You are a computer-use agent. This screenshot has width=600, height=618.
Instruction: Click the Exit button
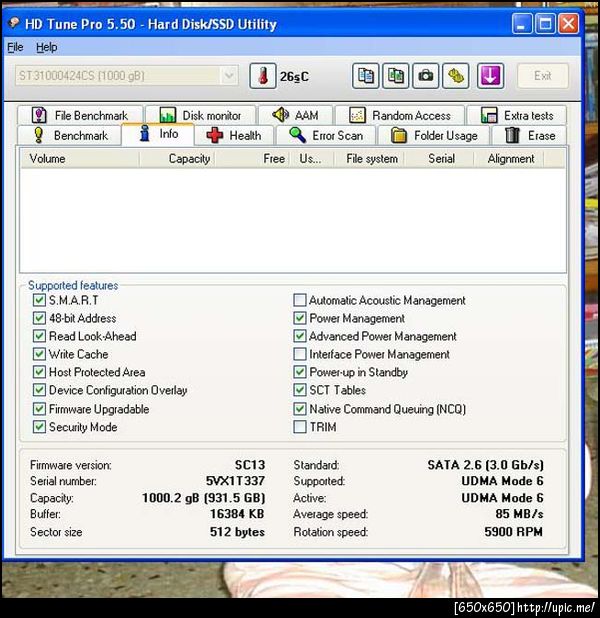click(x=542, y=76)
